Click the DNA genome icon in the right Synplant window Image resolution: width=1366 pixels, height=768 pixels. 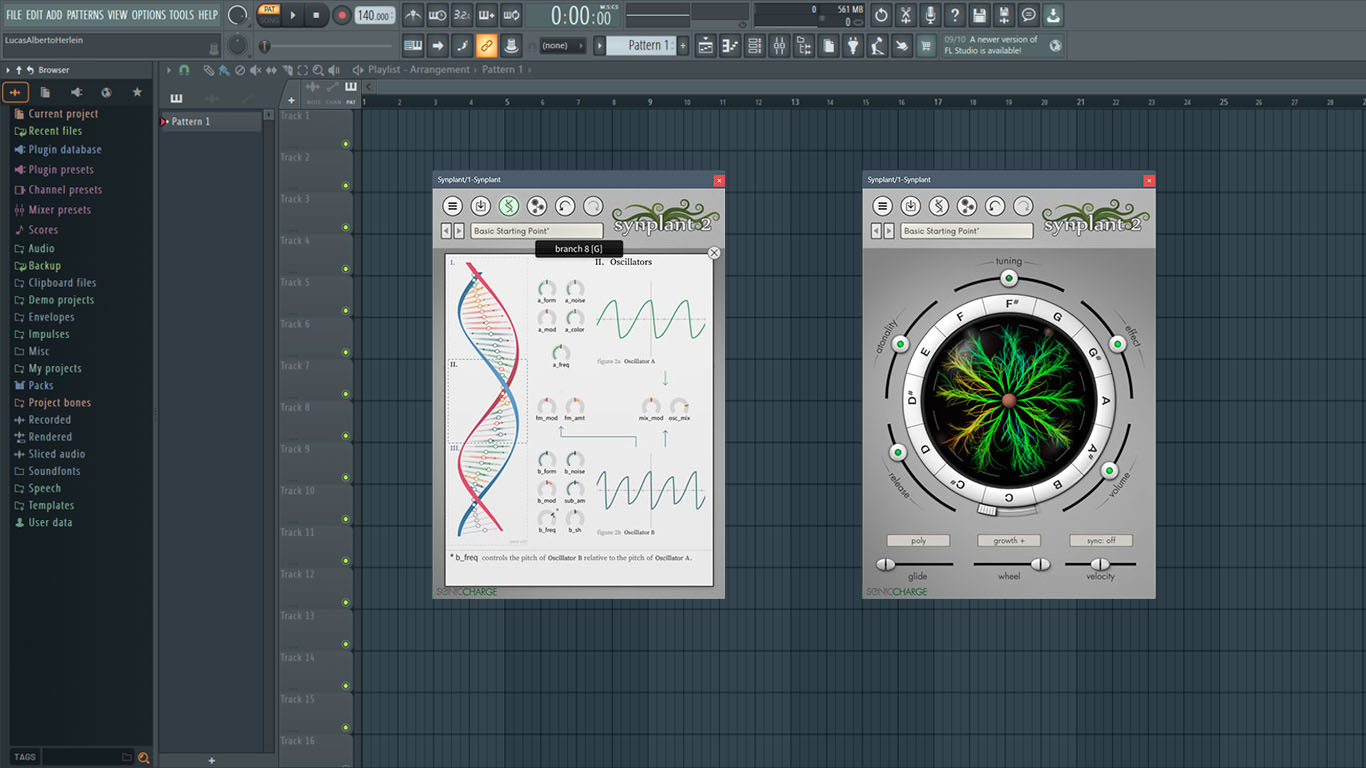pyautogui.click(x=939, y=206)
